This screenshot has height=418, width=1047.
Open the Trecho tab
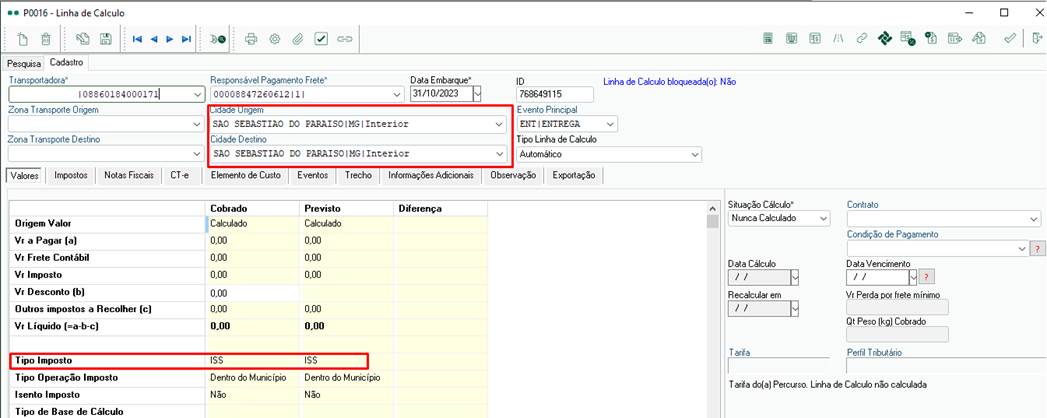pyautogui.click(x=359, y=175)
